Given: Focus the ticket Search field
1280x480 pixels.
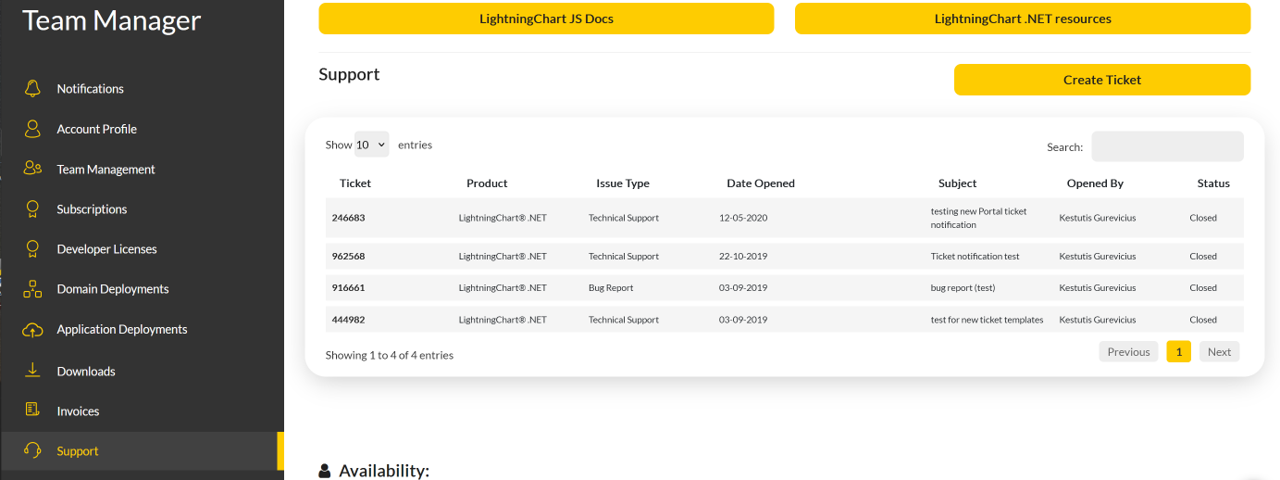Looking at the screenshot, I should tap(1167, 146).
